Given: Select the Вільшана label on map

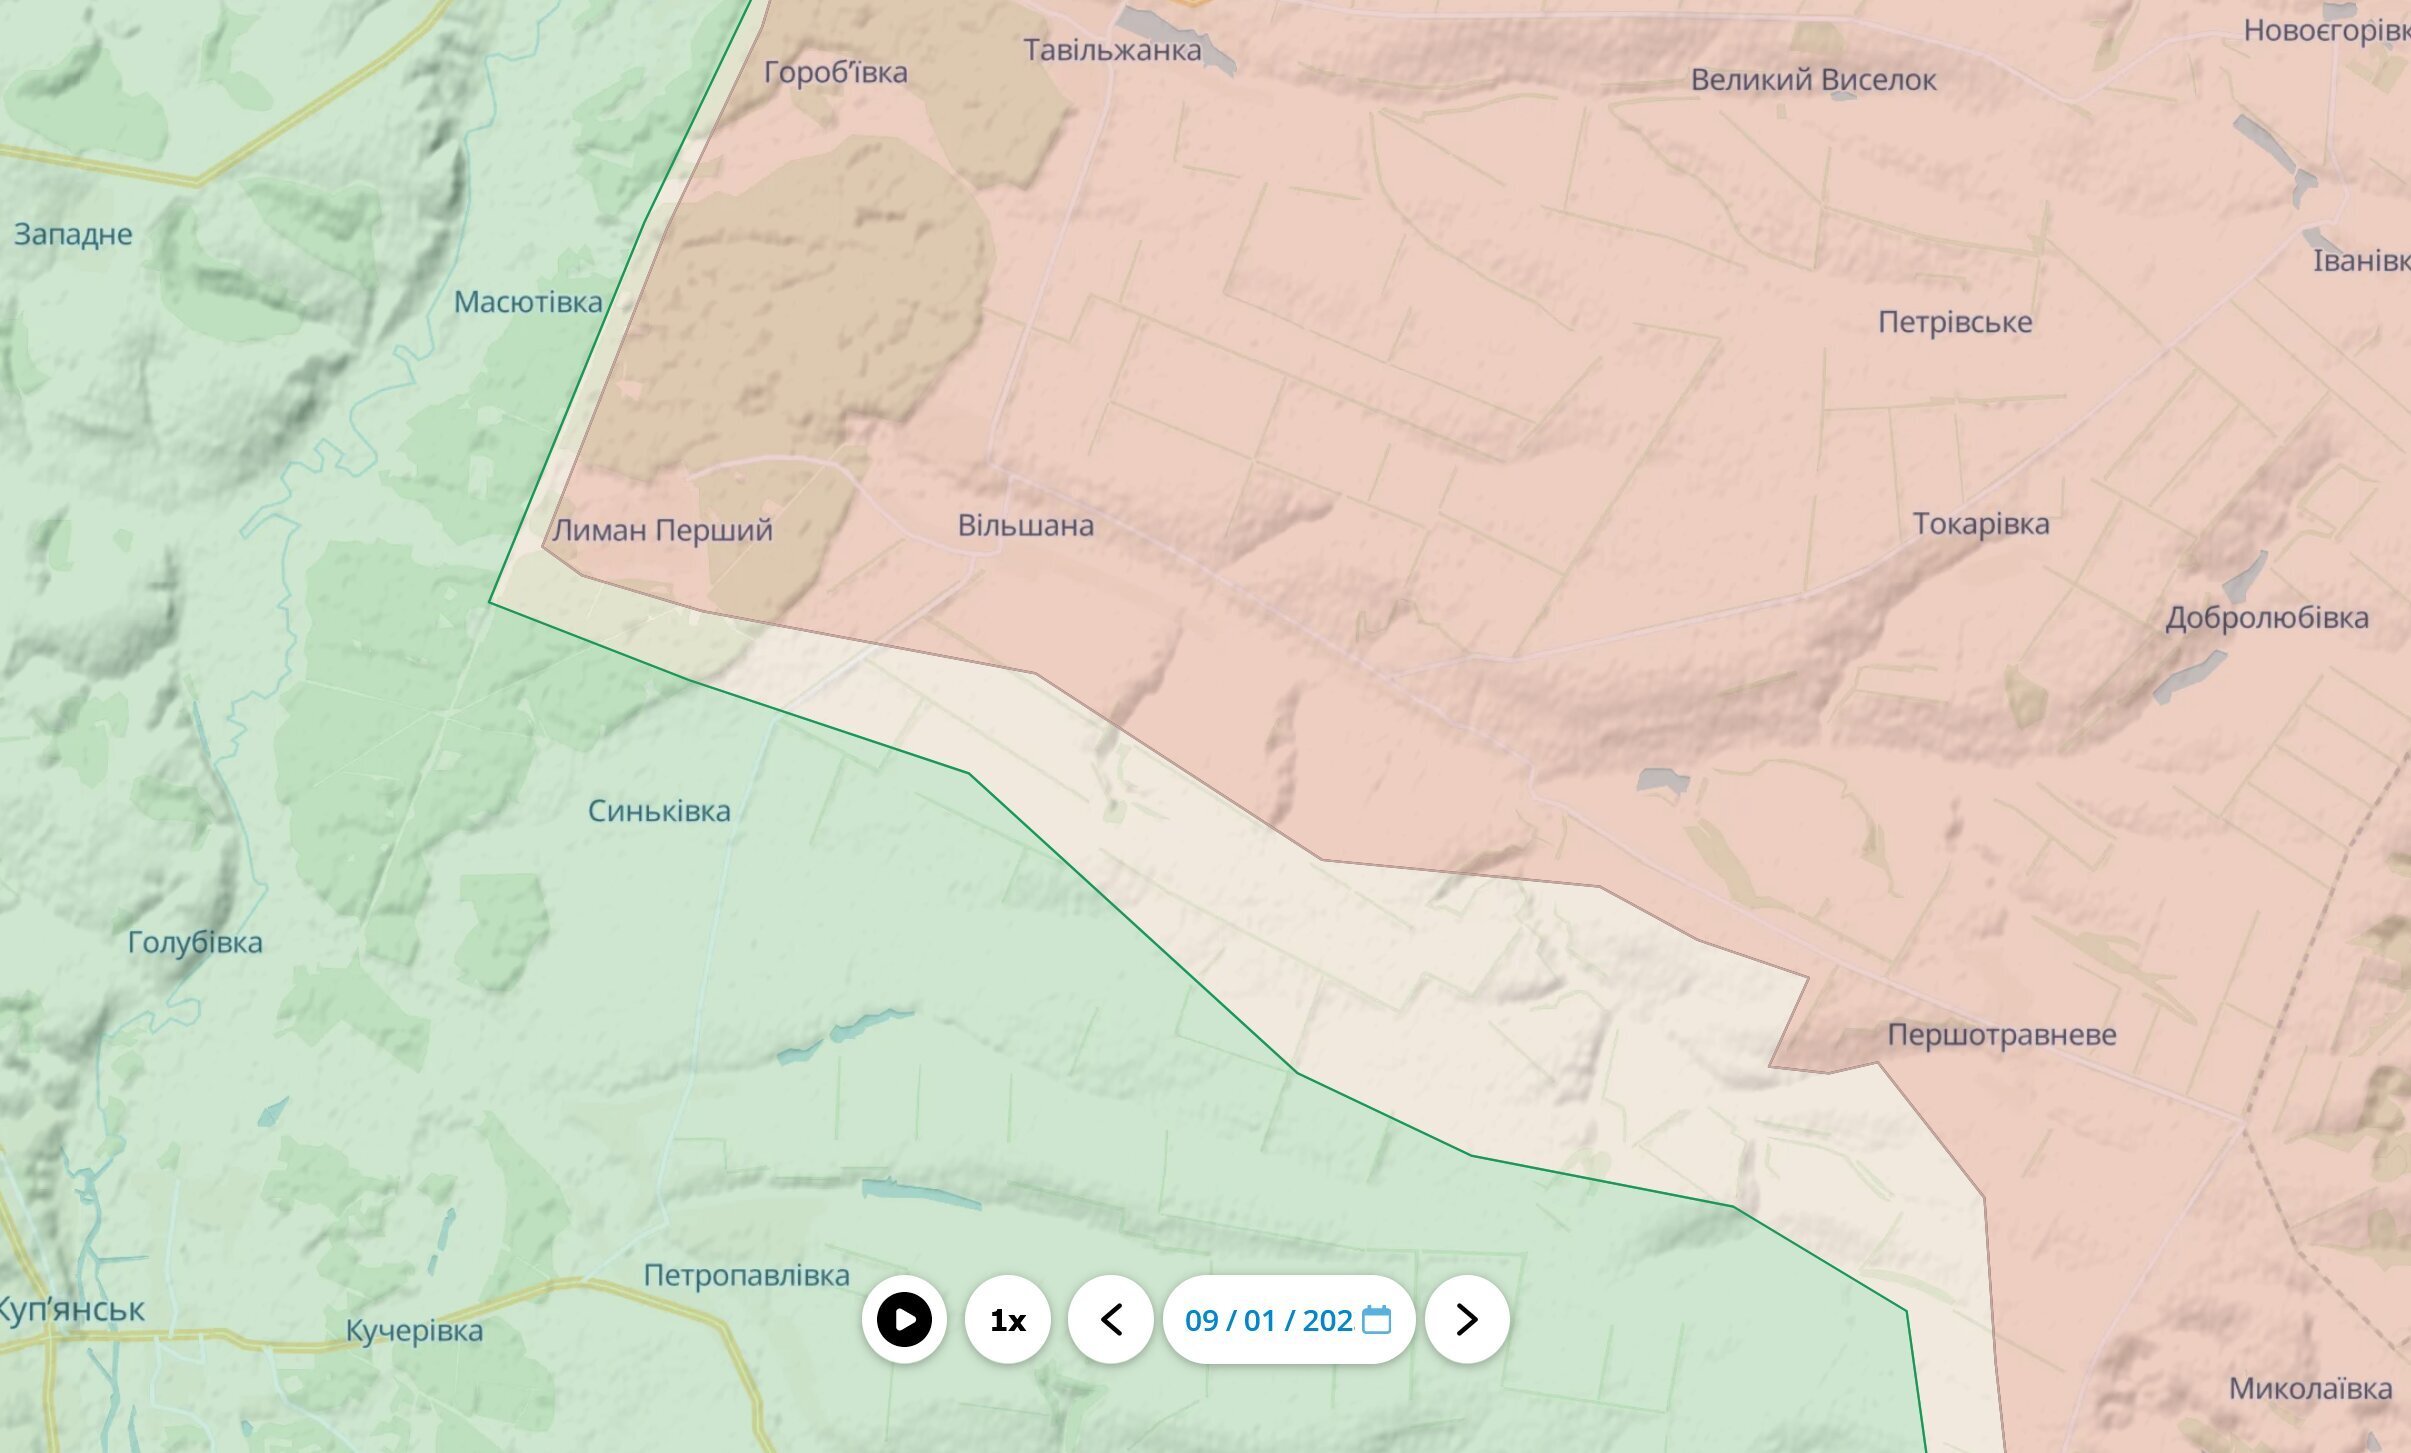Looking at the screenshot, I should [x=1025, y=526].
